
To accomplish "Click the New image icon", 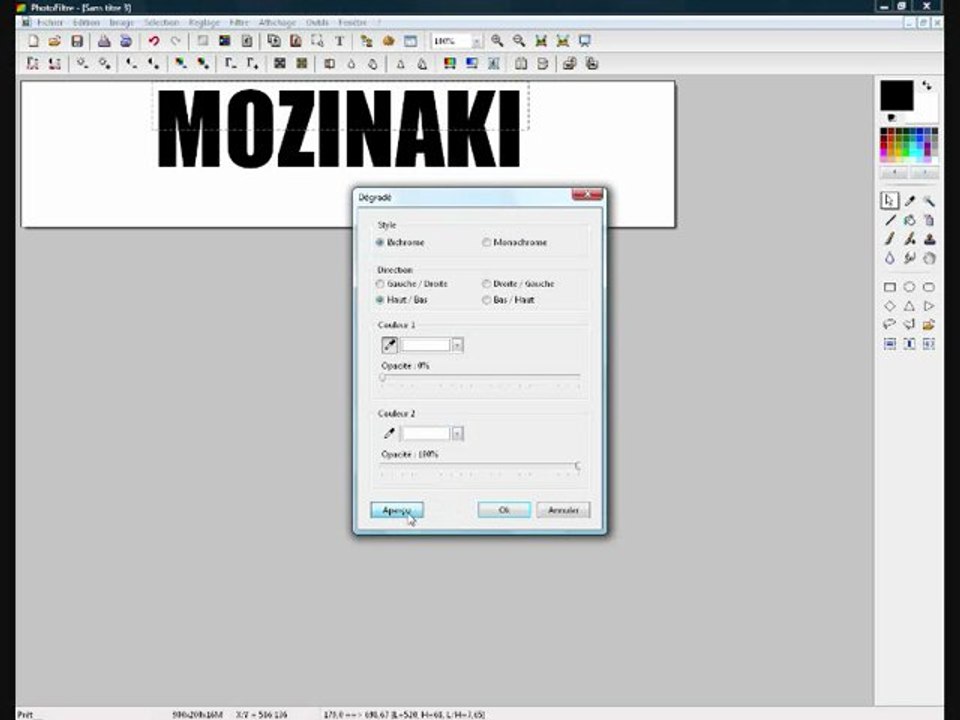I will [34, 41].
